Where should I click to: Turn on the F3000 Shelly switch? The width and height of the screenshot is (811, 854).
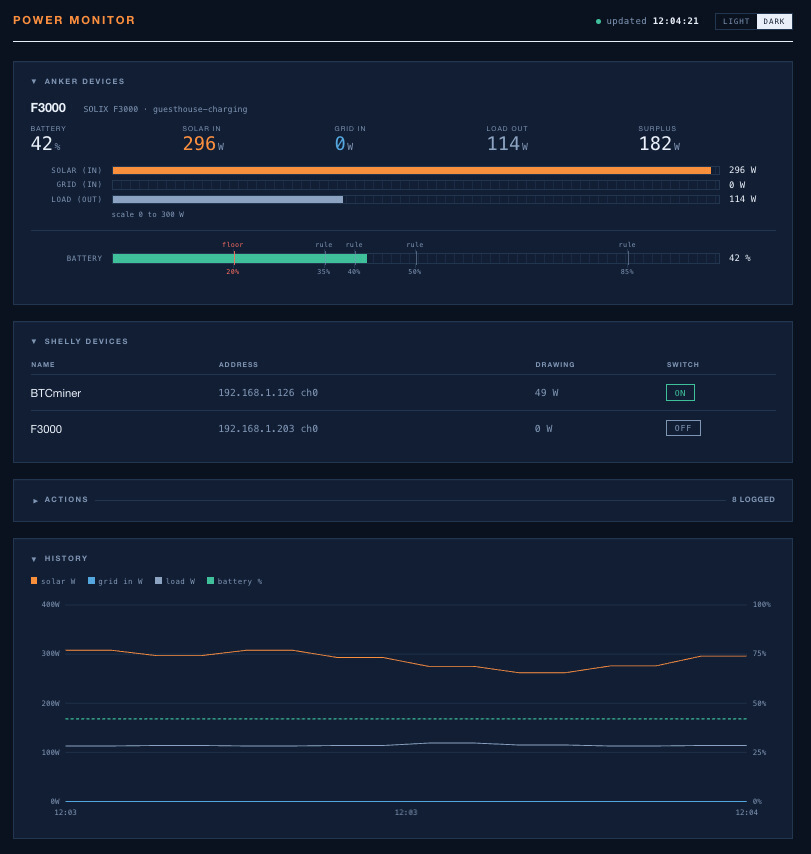(683, 428)
